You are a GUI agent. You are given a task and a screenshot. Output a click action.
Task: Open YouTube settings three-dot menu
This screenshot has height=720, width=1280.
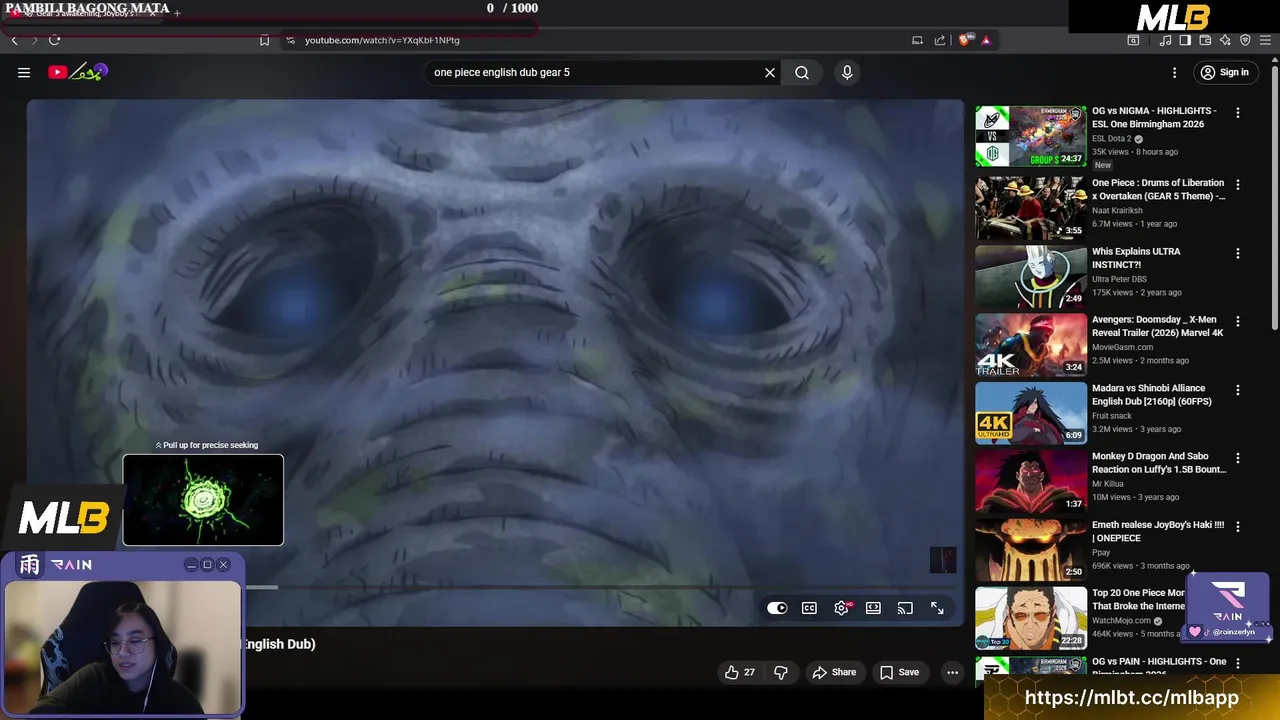pyautogui.click(x=1174, y=72)
